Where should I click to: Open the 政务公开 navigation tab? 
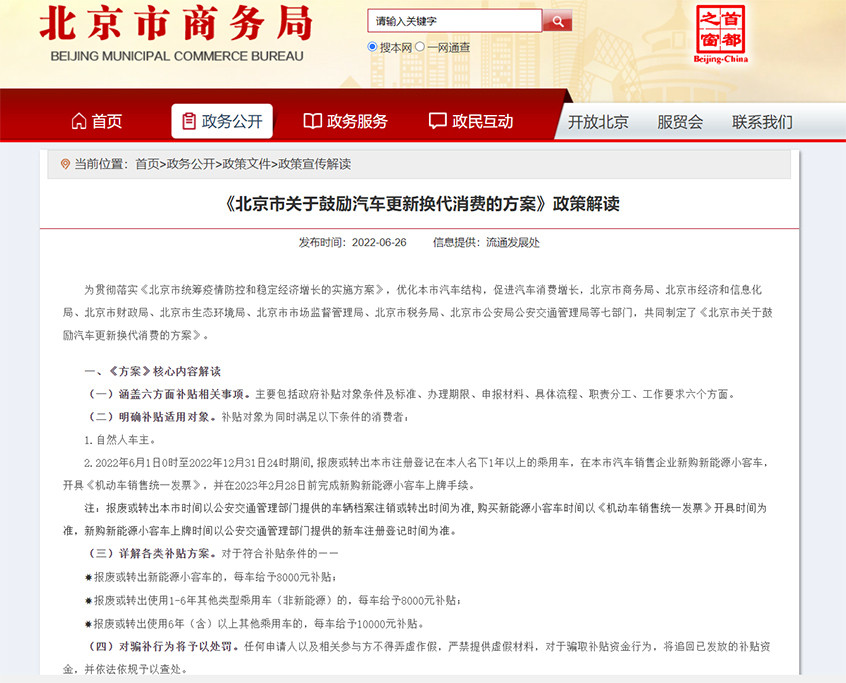(222, 121)
